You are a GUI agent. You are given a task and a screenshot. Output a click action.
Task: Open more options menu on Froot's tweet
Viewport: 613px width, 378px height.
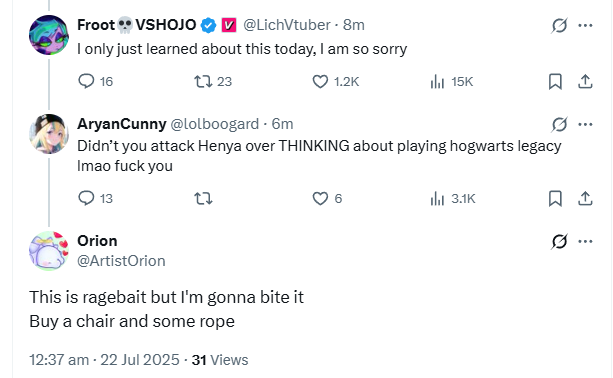coord(585,25)
